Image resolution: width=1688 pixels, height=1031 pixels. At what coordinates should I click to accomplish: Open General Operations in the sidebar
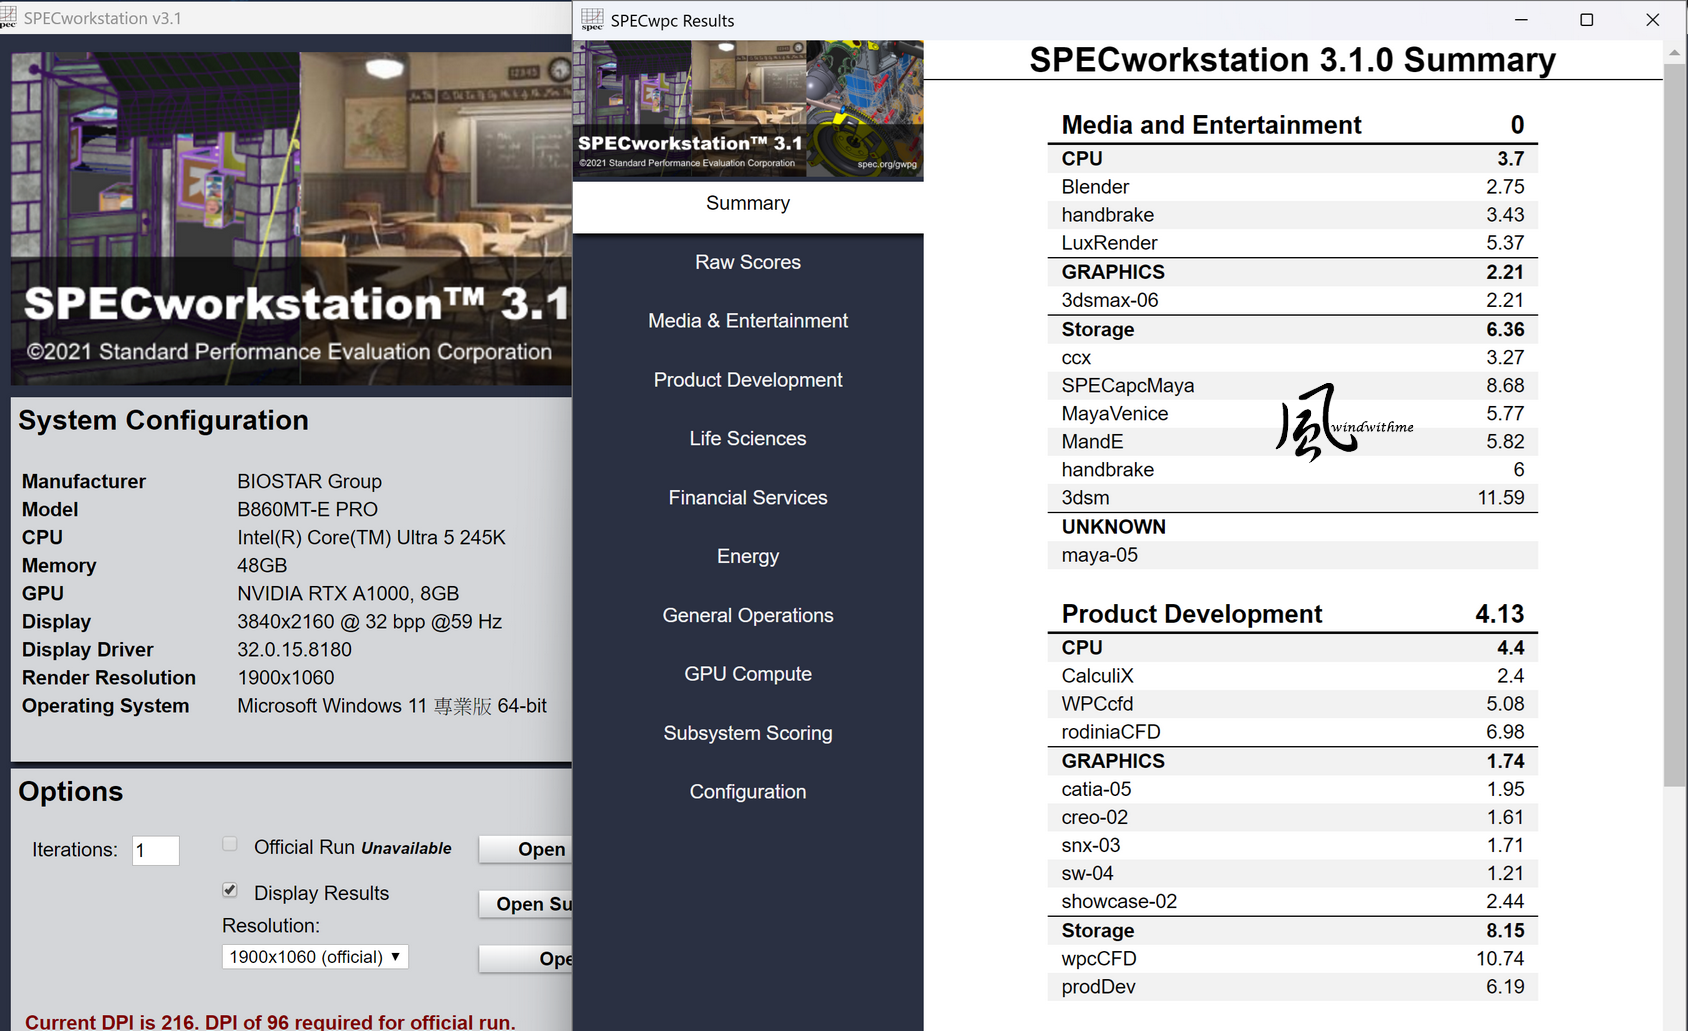[748, 616]
